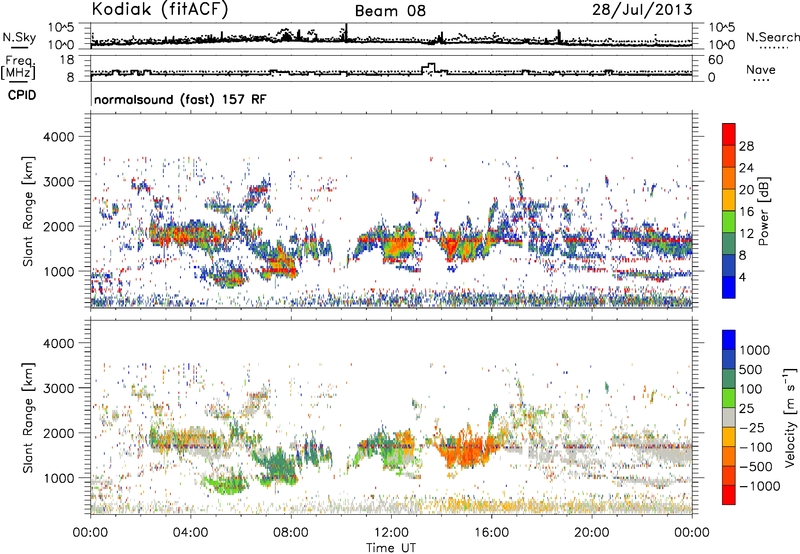Click "Slant Range [km]" label of velocity panel

pos(28,418)
